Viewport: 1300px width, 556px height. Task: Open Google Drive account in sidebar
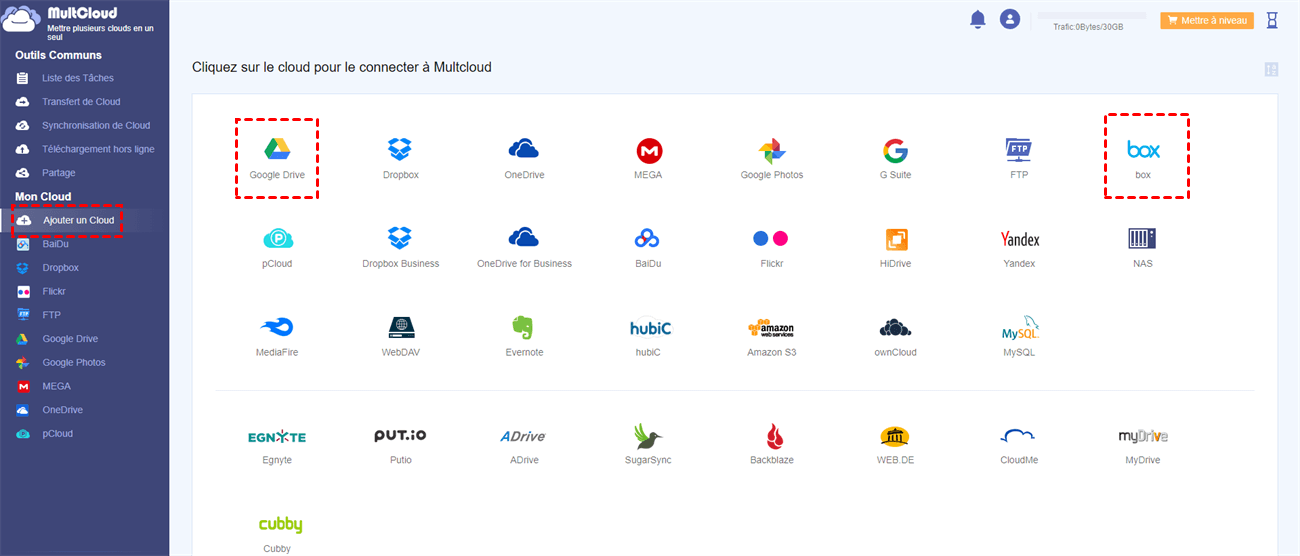pos(70,339)
